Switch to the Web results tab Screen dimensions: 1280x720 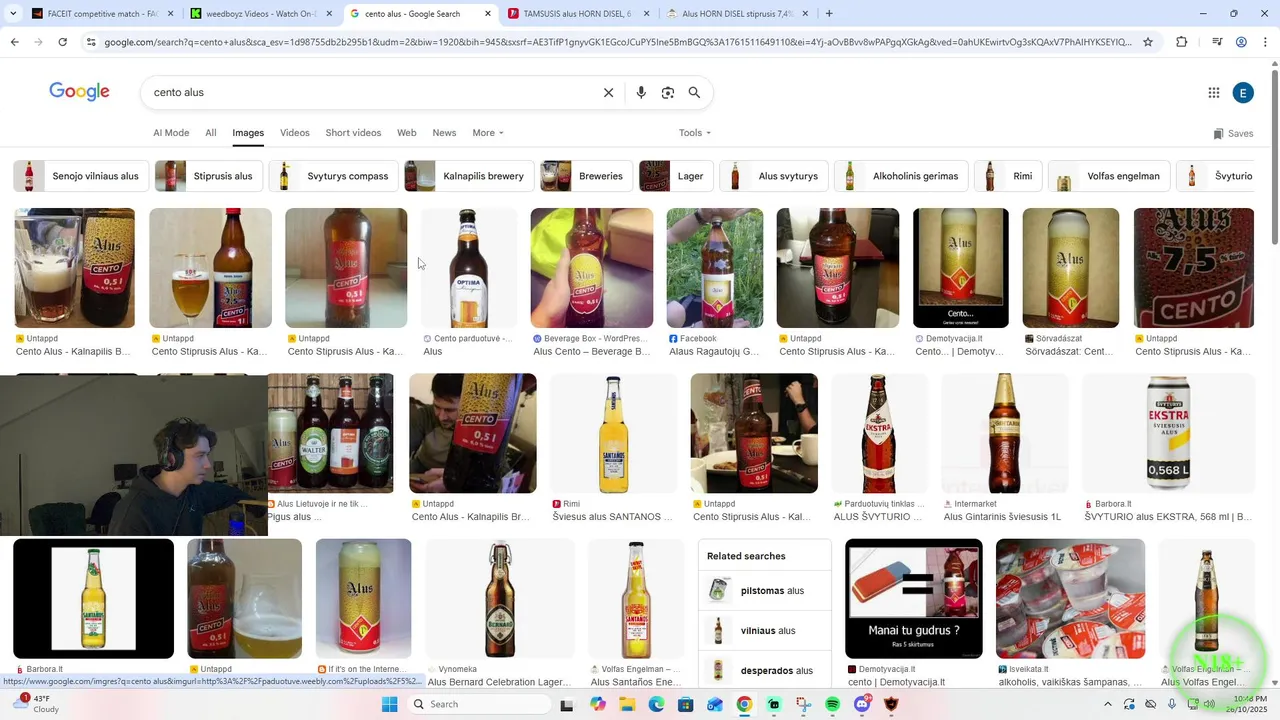[x=407, y=133]
